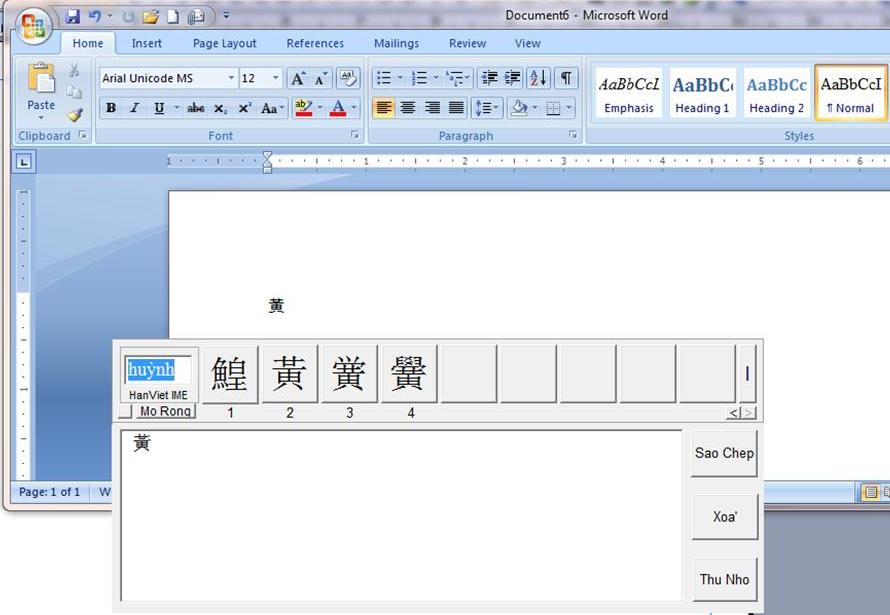
Task: Open the Insert ribbon tab
Action: (x=146, y=43)
